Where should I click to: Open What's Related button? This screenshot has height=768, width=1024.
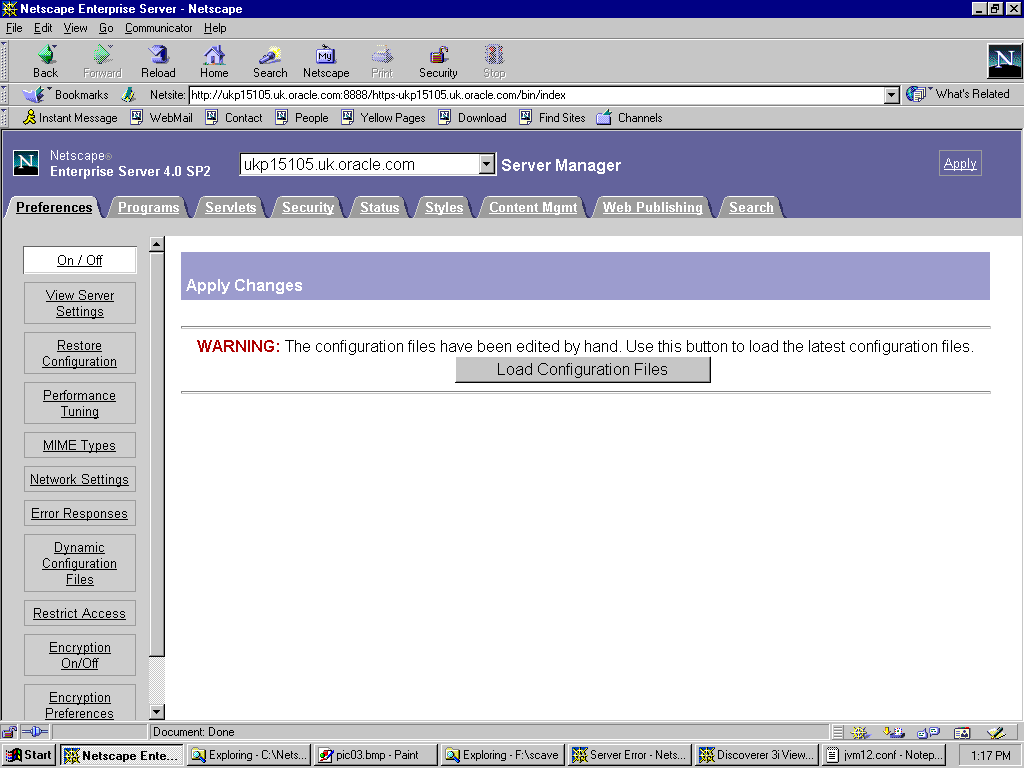coord(957,94)
